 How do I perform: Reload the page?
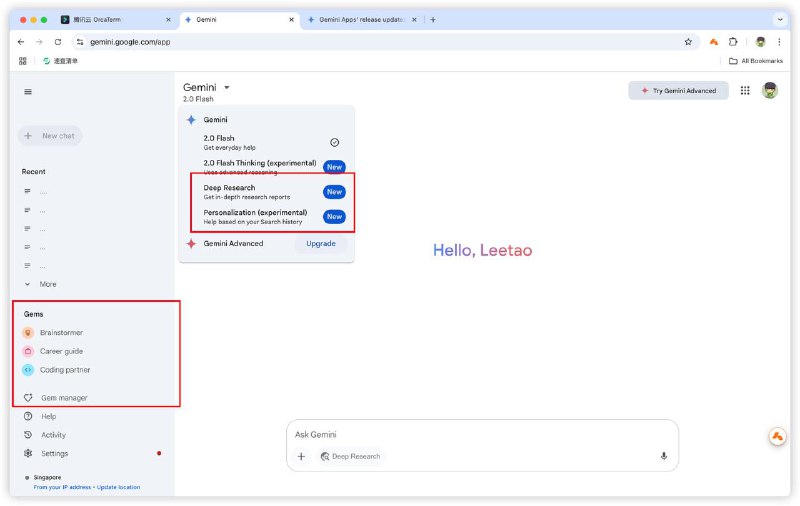point(58,42)
